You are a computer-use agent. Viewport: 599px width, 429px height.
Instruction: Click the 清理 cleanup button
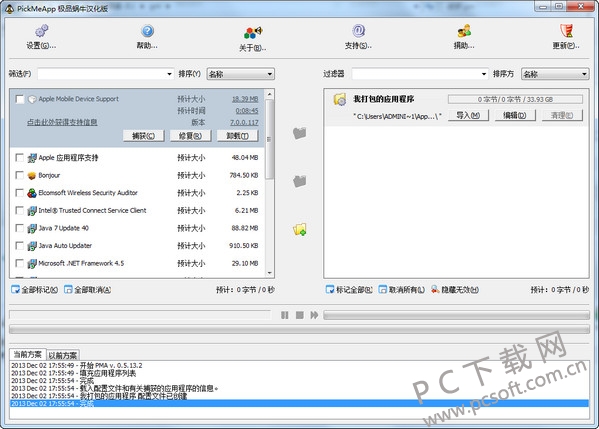tap(562, 115)
